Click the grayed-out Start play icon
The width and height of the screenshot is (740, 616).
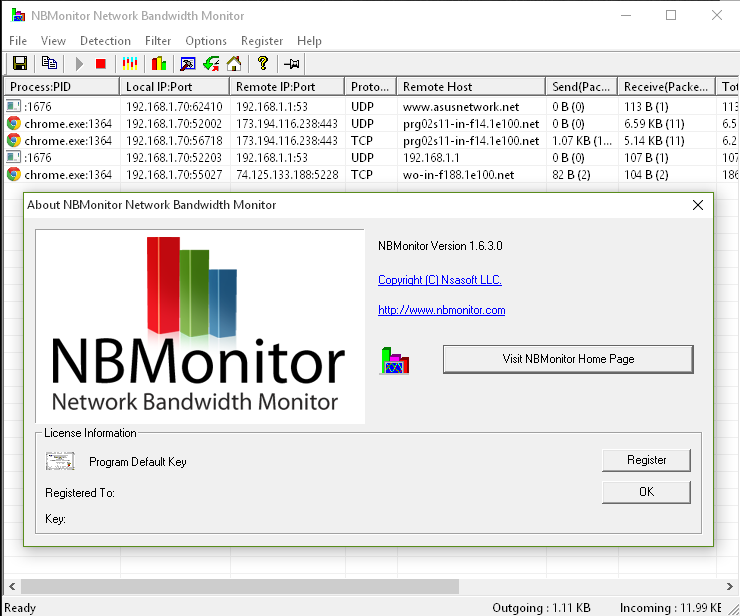pyautogui.click(x=79, y=63)
